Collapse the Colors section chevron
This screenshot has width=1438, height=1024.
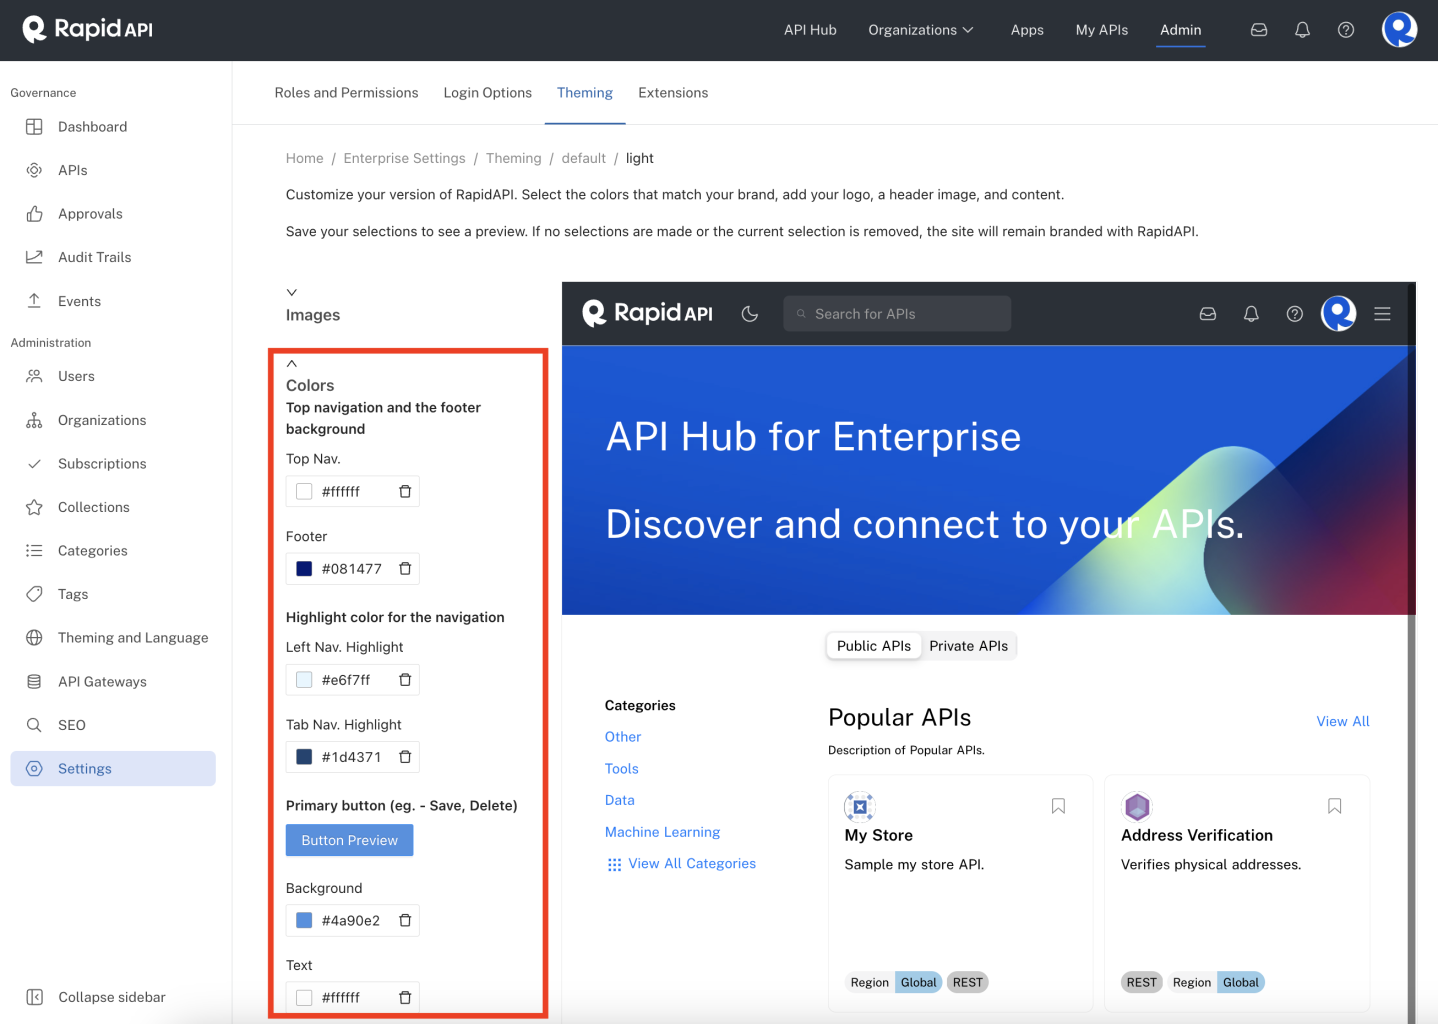click(x=292, y=364)
